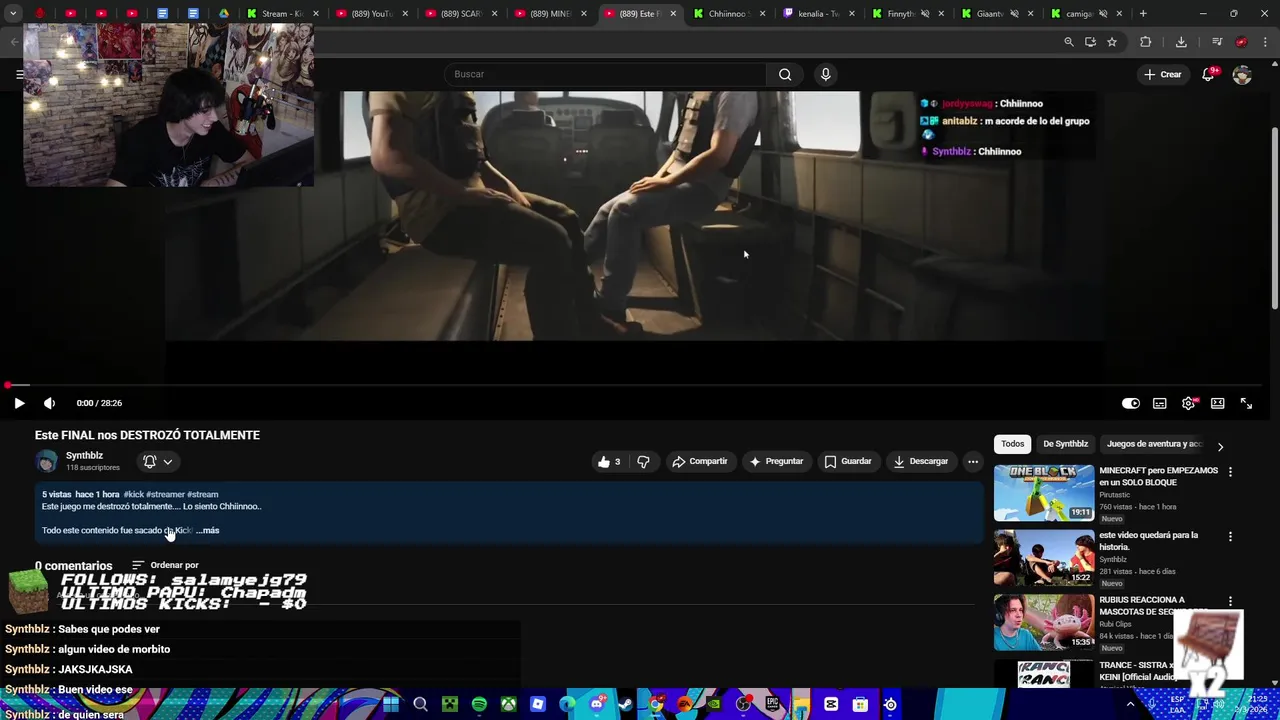Open the Chrome extensions puzzle icon
Screen dimensions: 1280x720
(x=1146, y=42)
